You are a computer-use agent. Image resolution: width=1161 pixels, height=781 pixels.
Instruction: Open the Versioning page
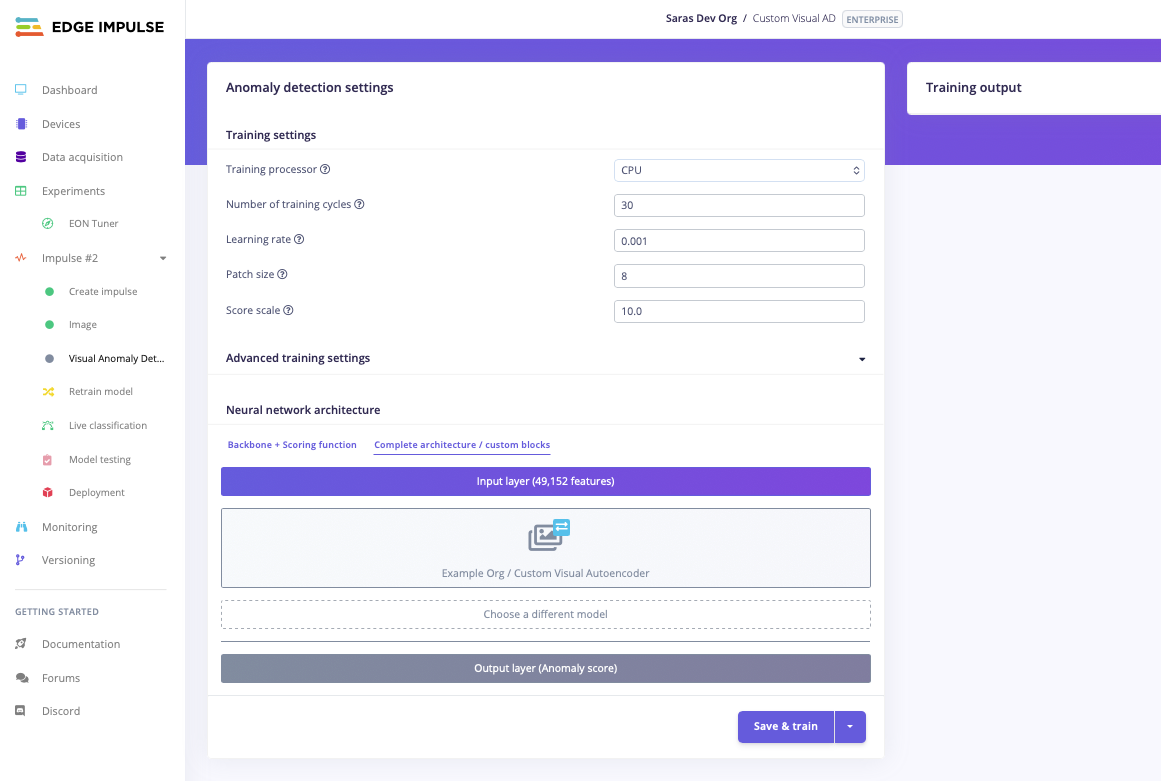[x=68, y=560]
